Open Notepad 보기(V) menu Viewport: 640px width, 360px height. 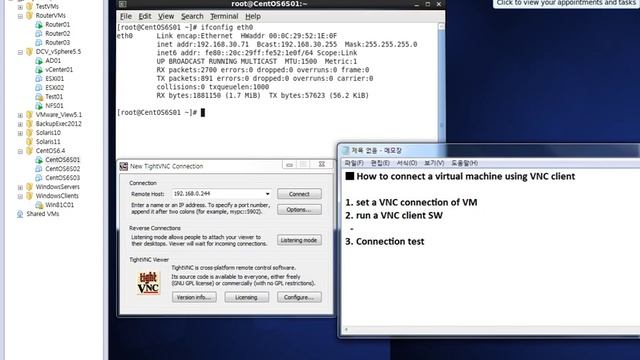click(434, 163)
